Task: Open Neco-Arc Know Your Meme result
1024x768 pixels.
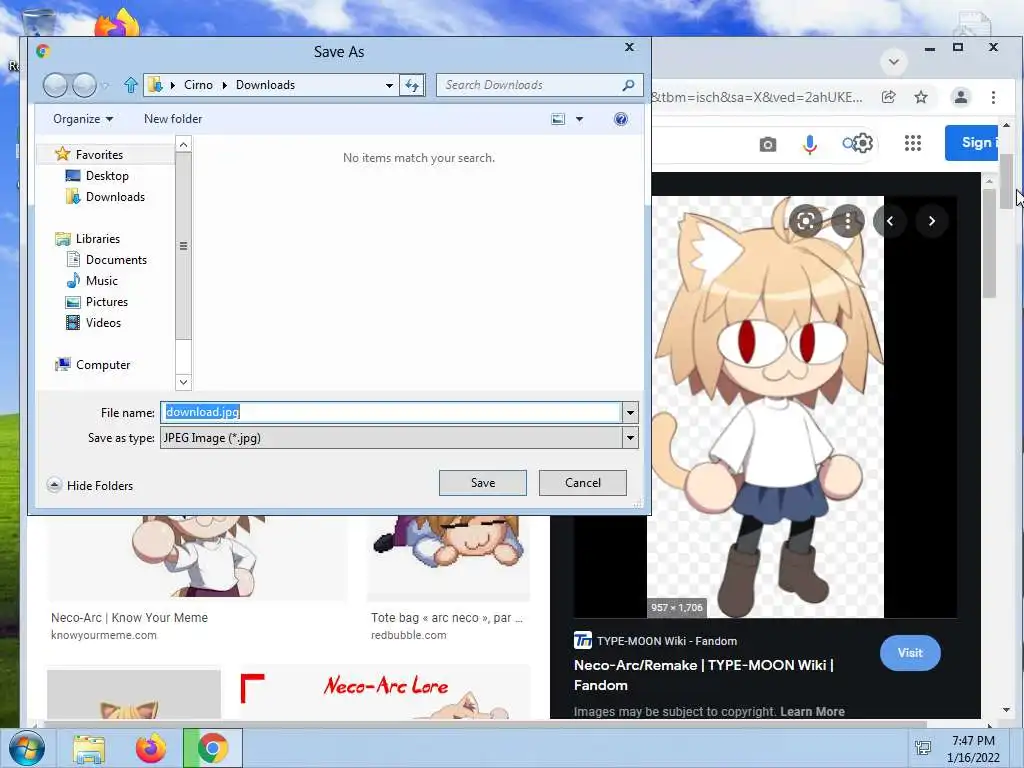Action: tap(129, 617)
